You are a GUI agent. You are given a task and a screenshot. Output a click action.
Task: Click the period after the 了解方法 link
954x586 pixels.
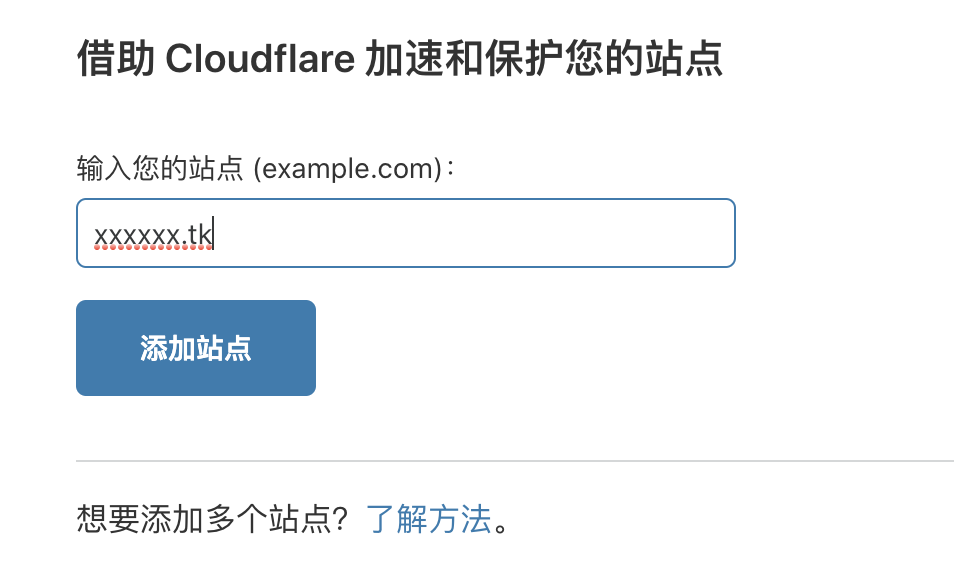[501, 526]
